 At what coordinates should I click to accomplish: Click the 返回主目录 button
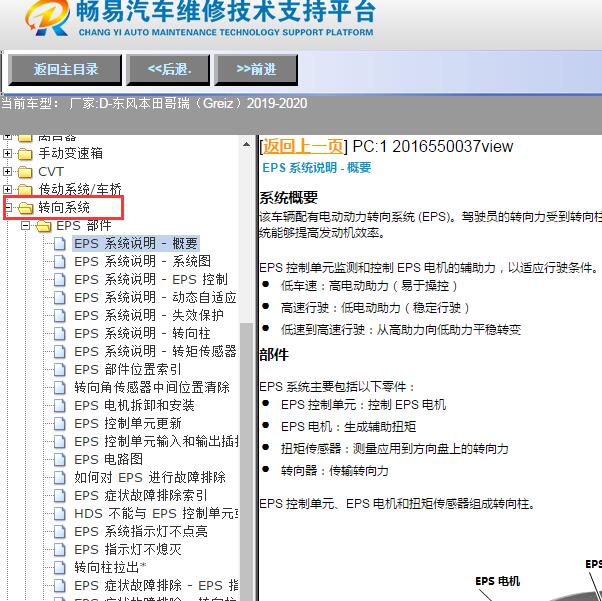click(x=65, y=70)
